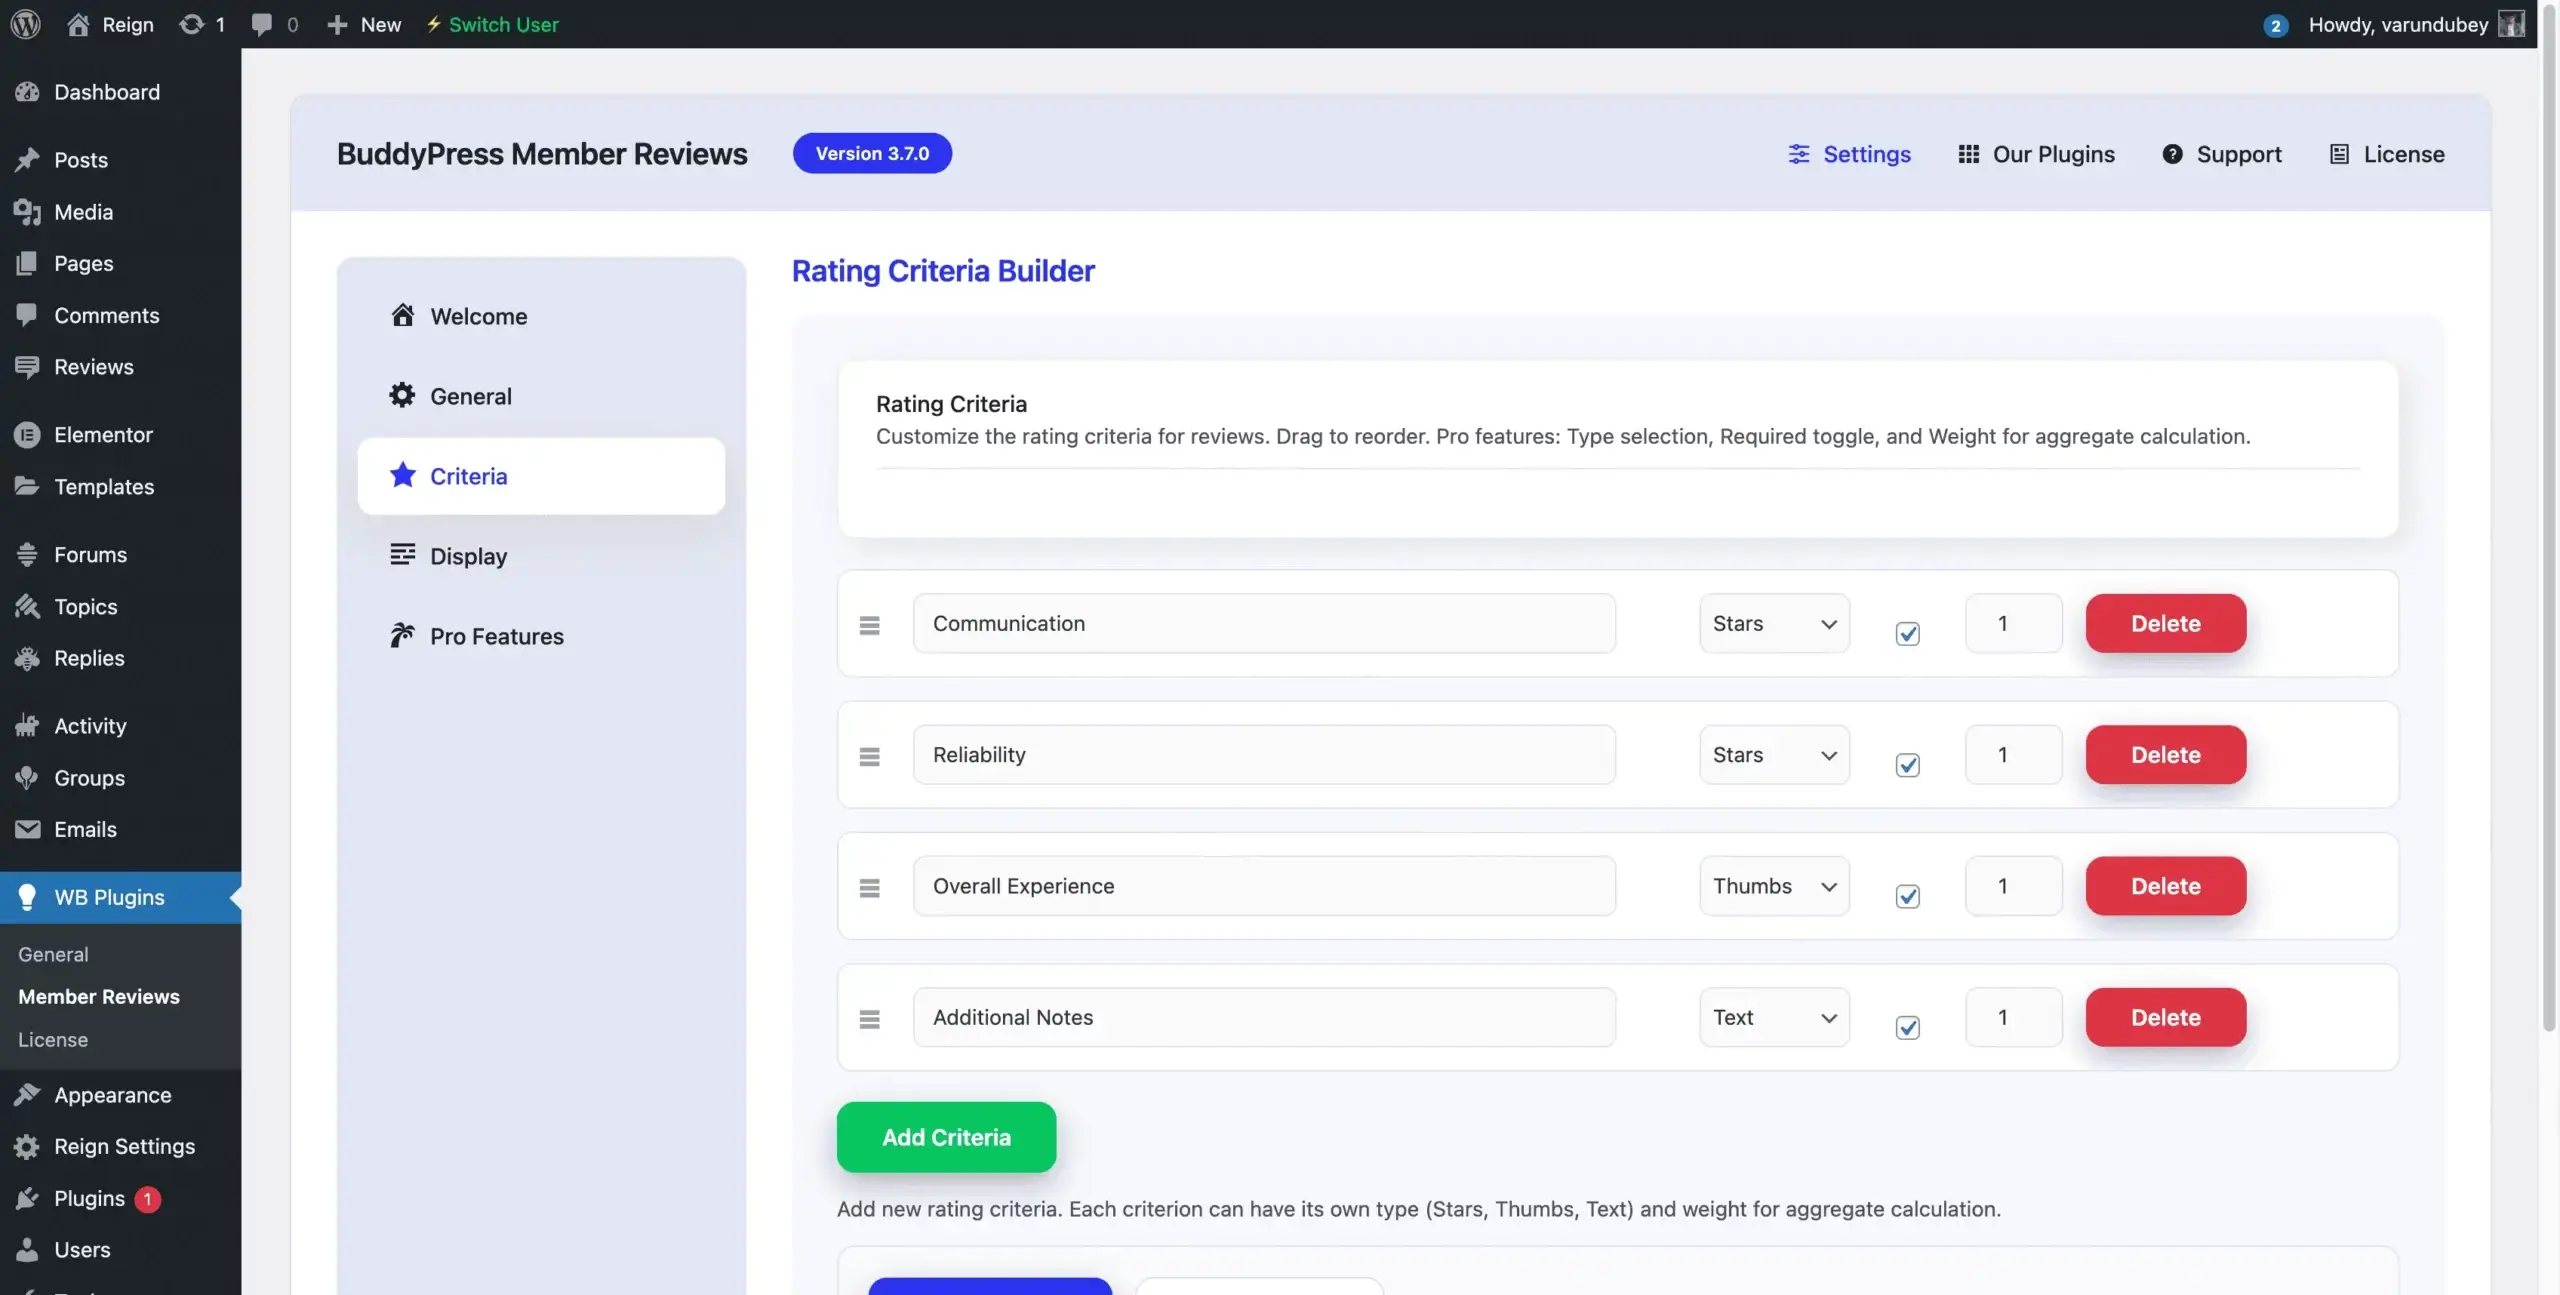Viewport: 2560px width, 1295px height.
Task: Open the Text type dropdown for Additional Notes
Action: (1774, 1017)
